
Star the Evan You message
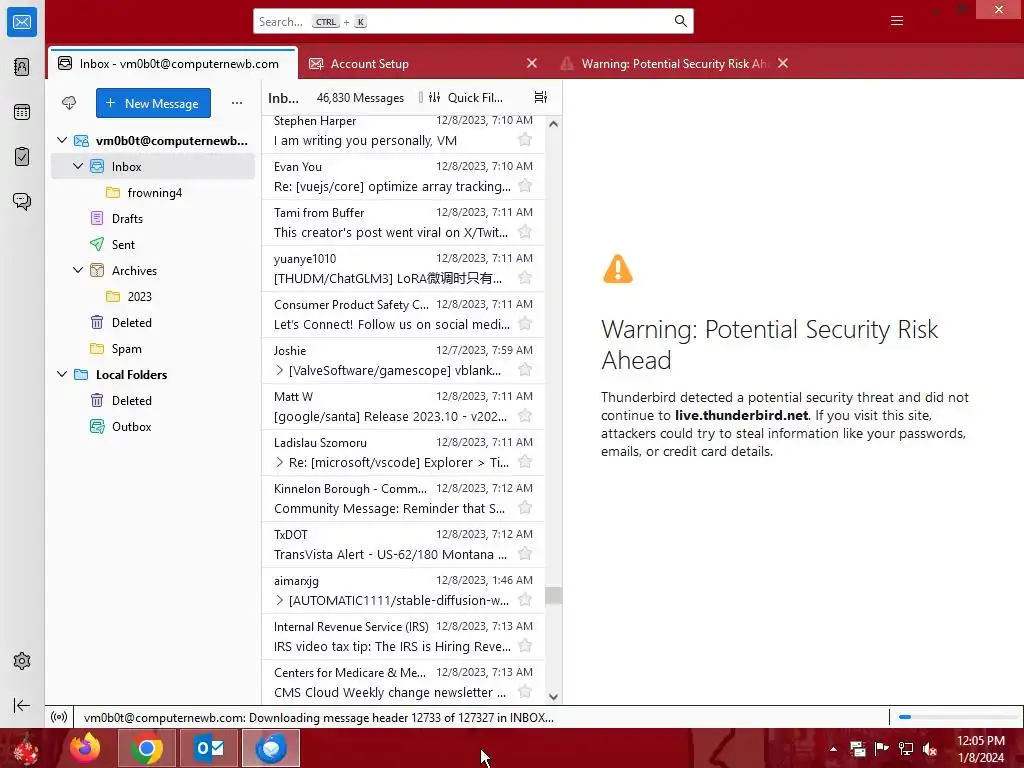click(x=524, y=185)
